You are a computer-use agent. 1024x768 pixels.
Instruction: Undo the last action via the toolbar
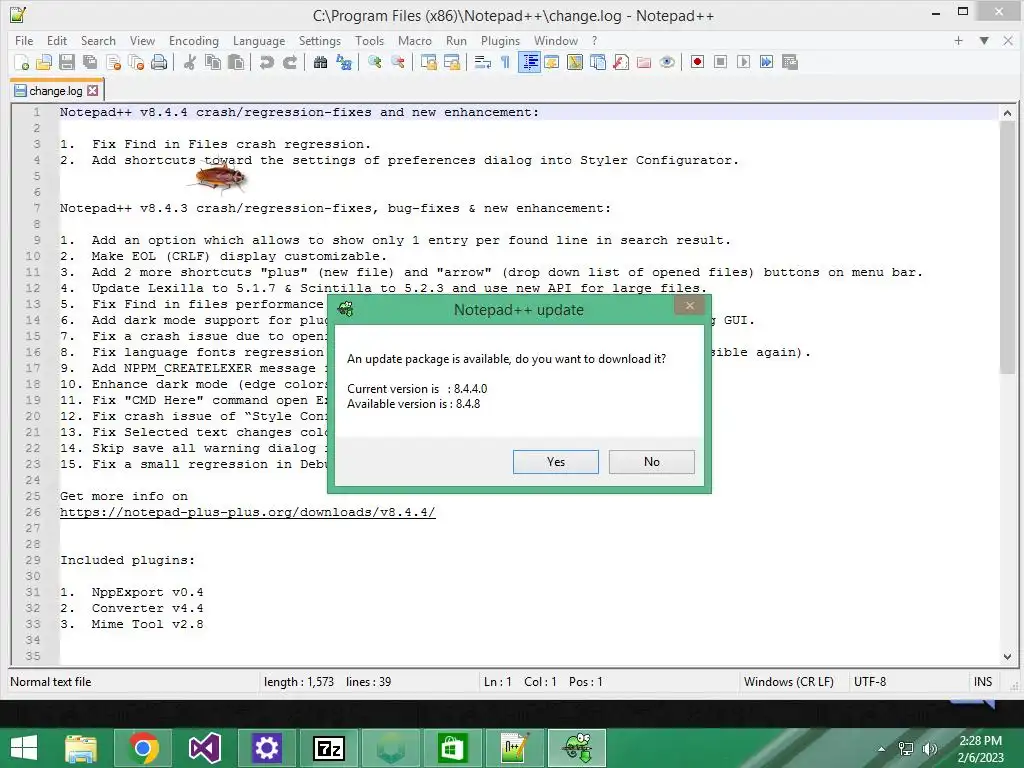tap(266, 62)
